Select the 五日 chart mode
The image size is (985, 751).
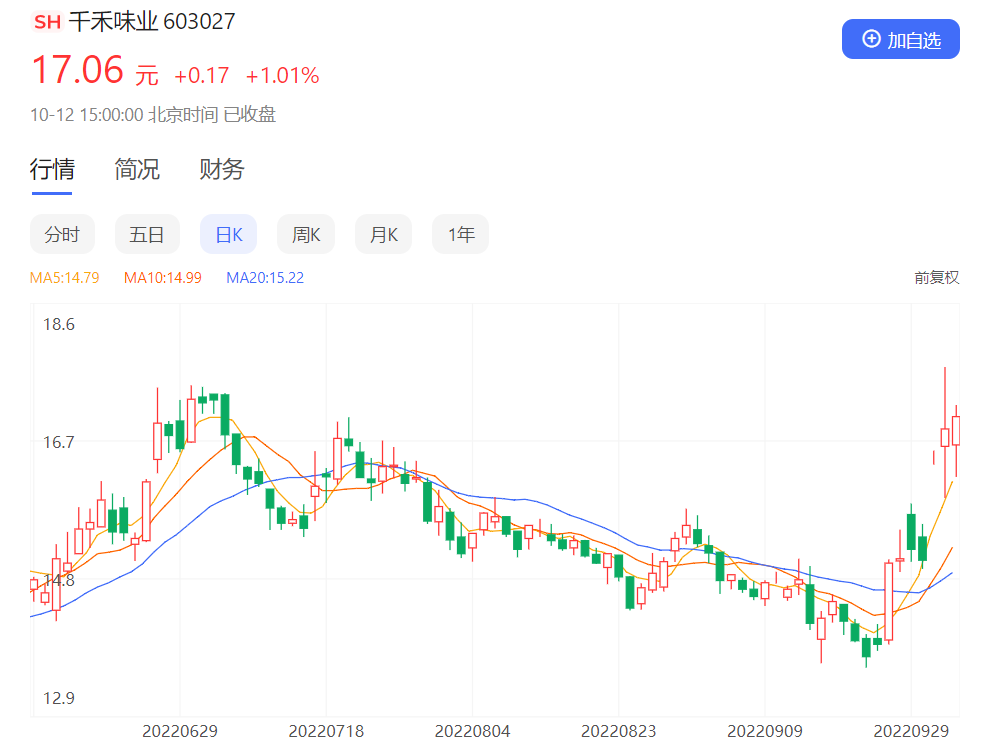click(x=147, y=234)
